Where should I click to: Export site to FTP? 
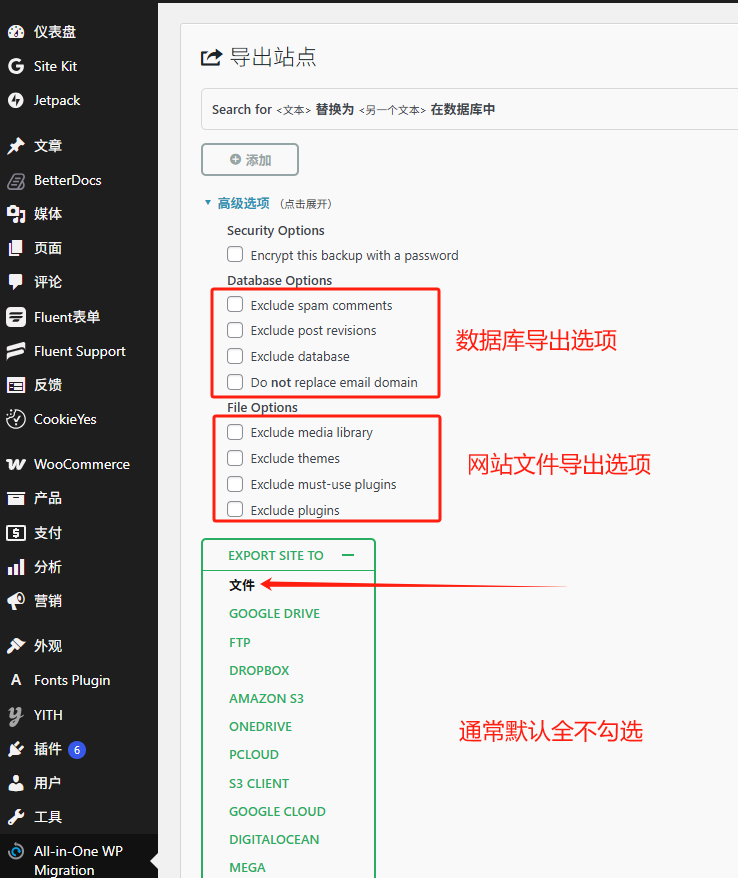[x=240, y=642]
